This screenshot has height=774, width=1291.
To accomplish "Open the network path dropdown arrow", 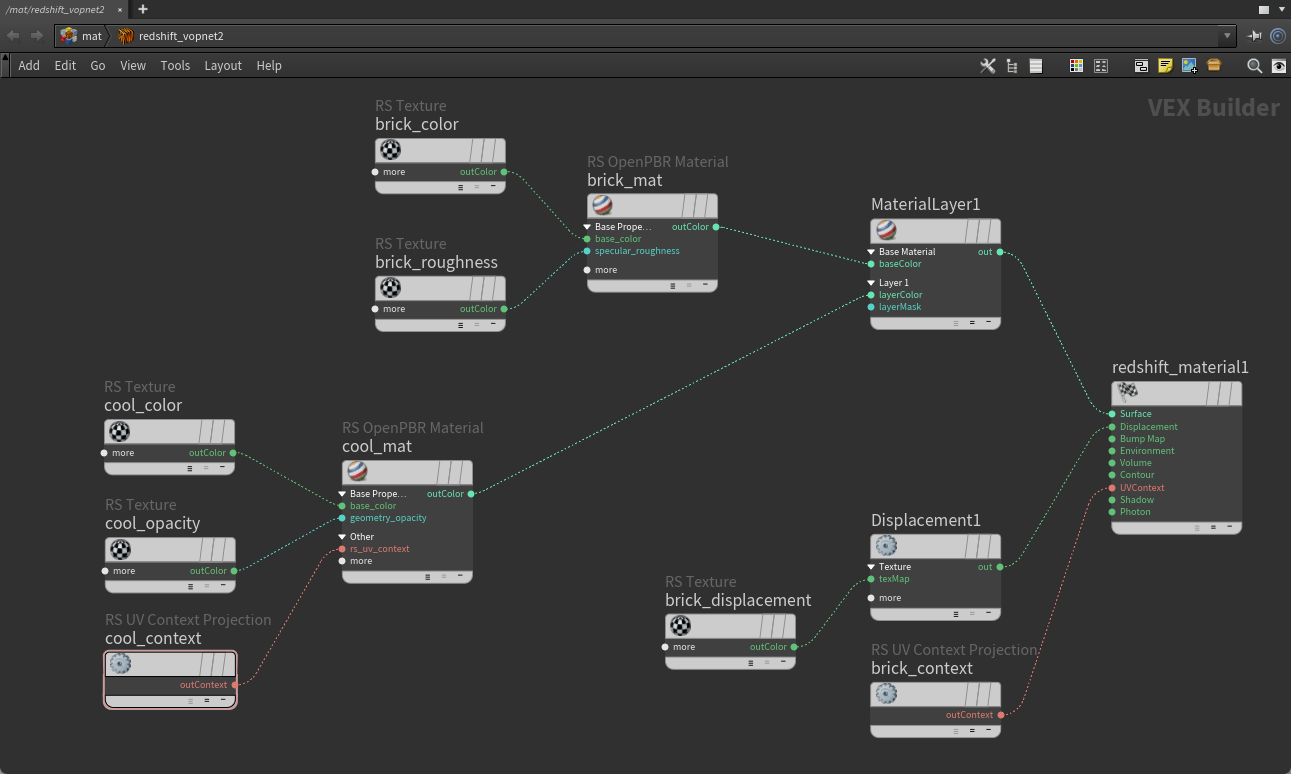I will click(x=1227, y=36).
